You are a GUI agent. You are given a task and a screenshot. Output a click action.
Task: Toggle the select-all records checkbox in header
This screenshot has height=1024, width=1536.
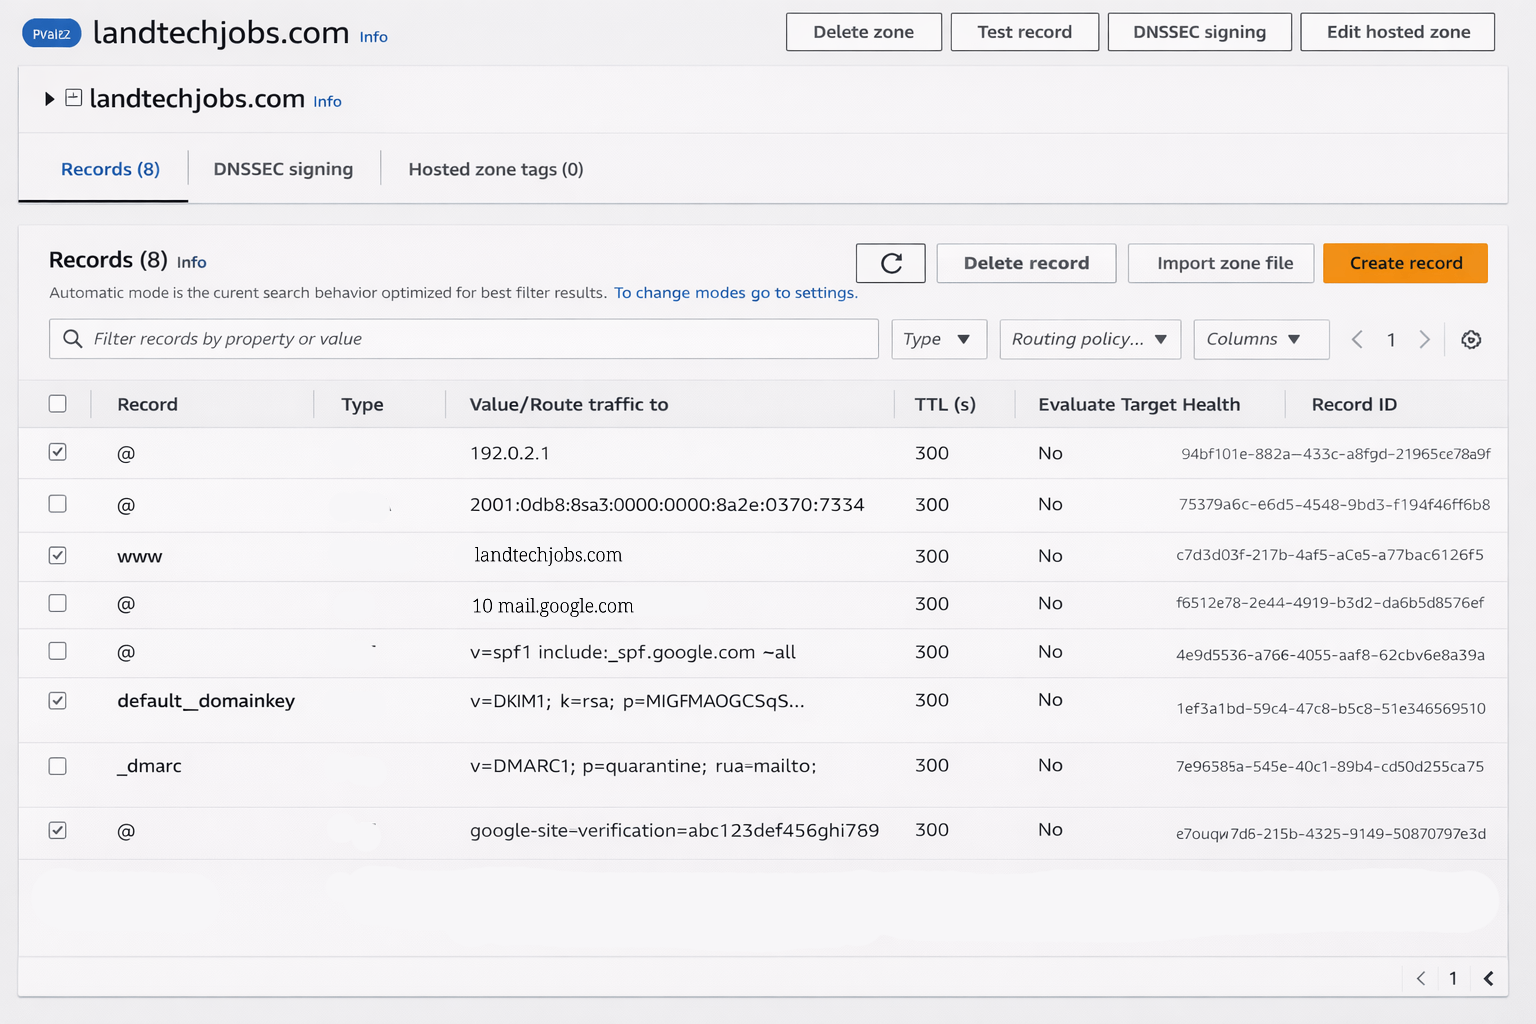tap(58, 404)
